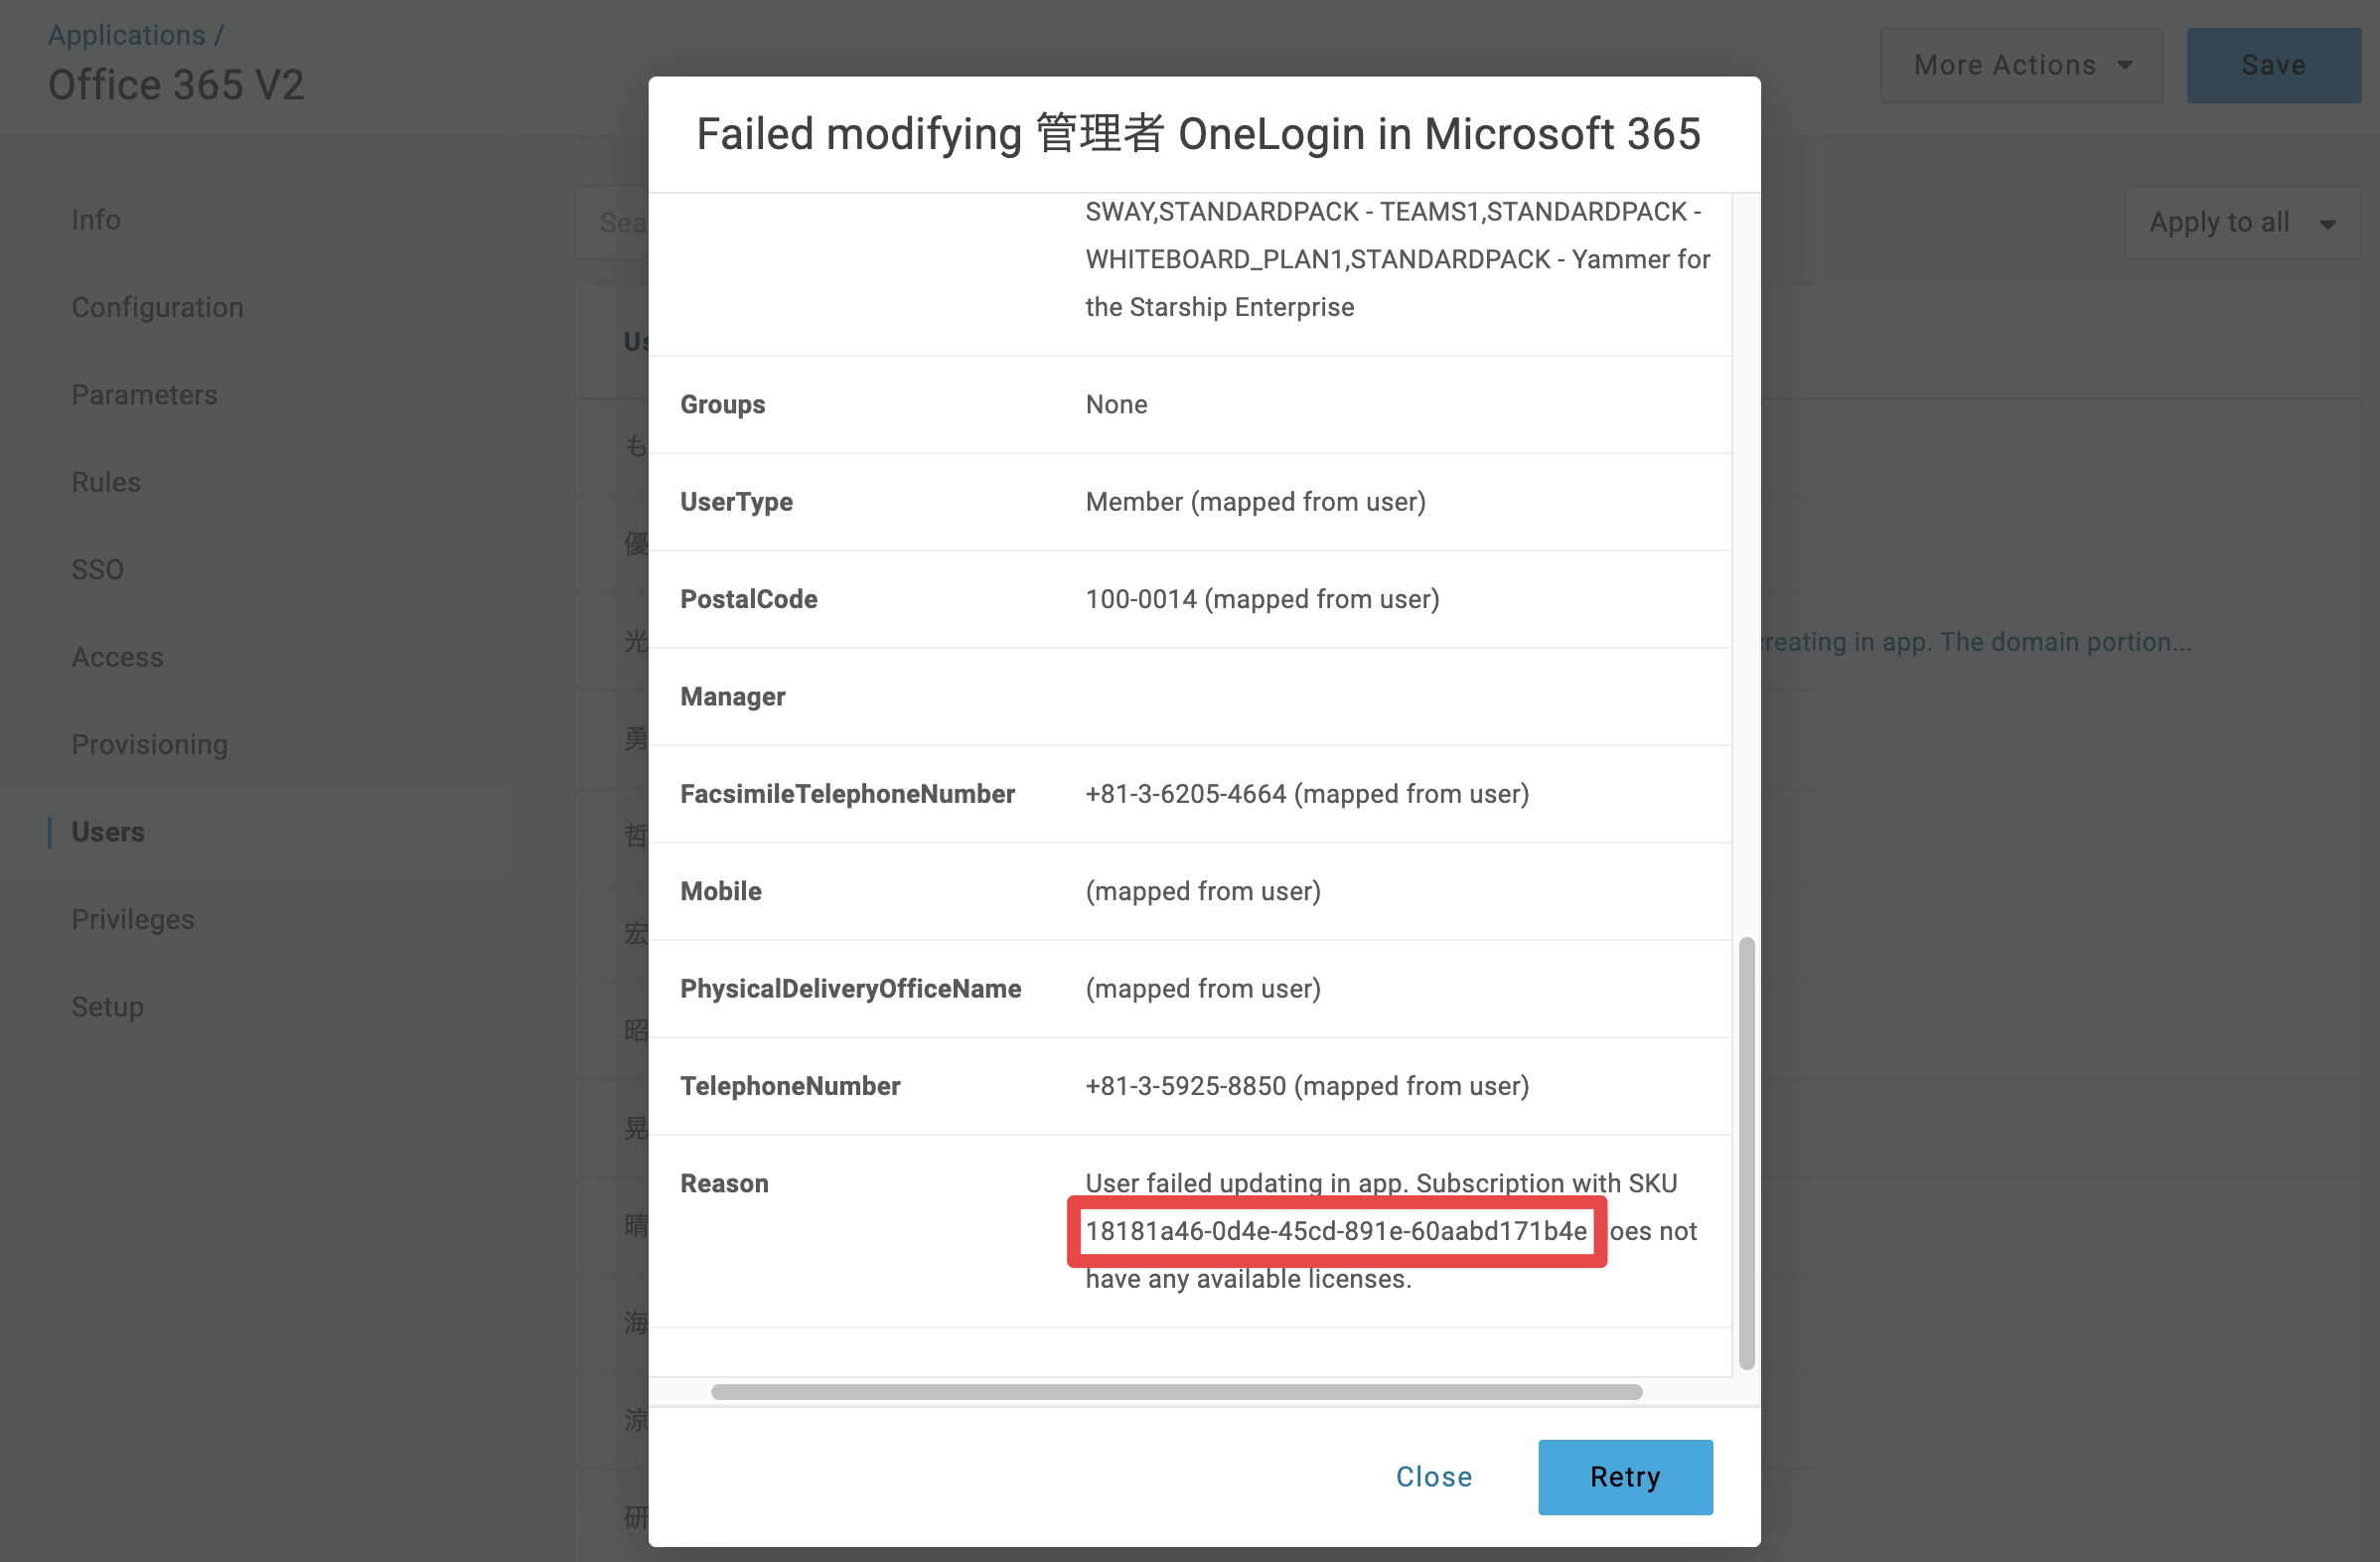This screenshot has width=2380, height=1562.
Task: Click the Office 365 V2 page heading
Action: pyautogui.click(x=176, y=85)
